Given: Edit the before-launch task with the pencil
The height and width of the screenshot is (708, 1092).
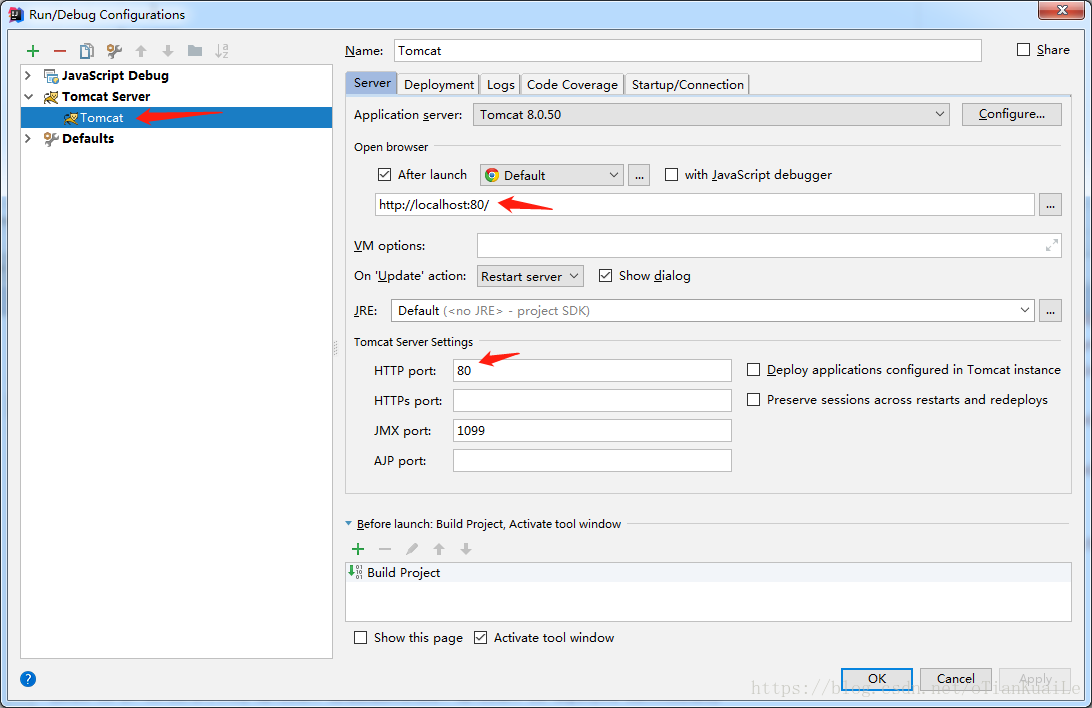Looking at the screenshot, I should pos(412,549).
